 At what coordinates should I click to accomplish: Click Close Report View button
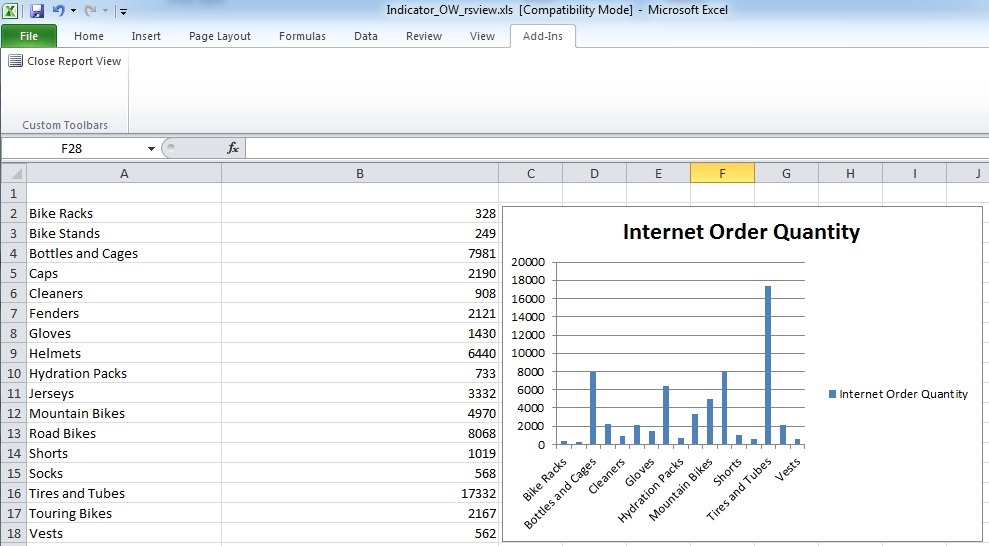coord(65,61)
